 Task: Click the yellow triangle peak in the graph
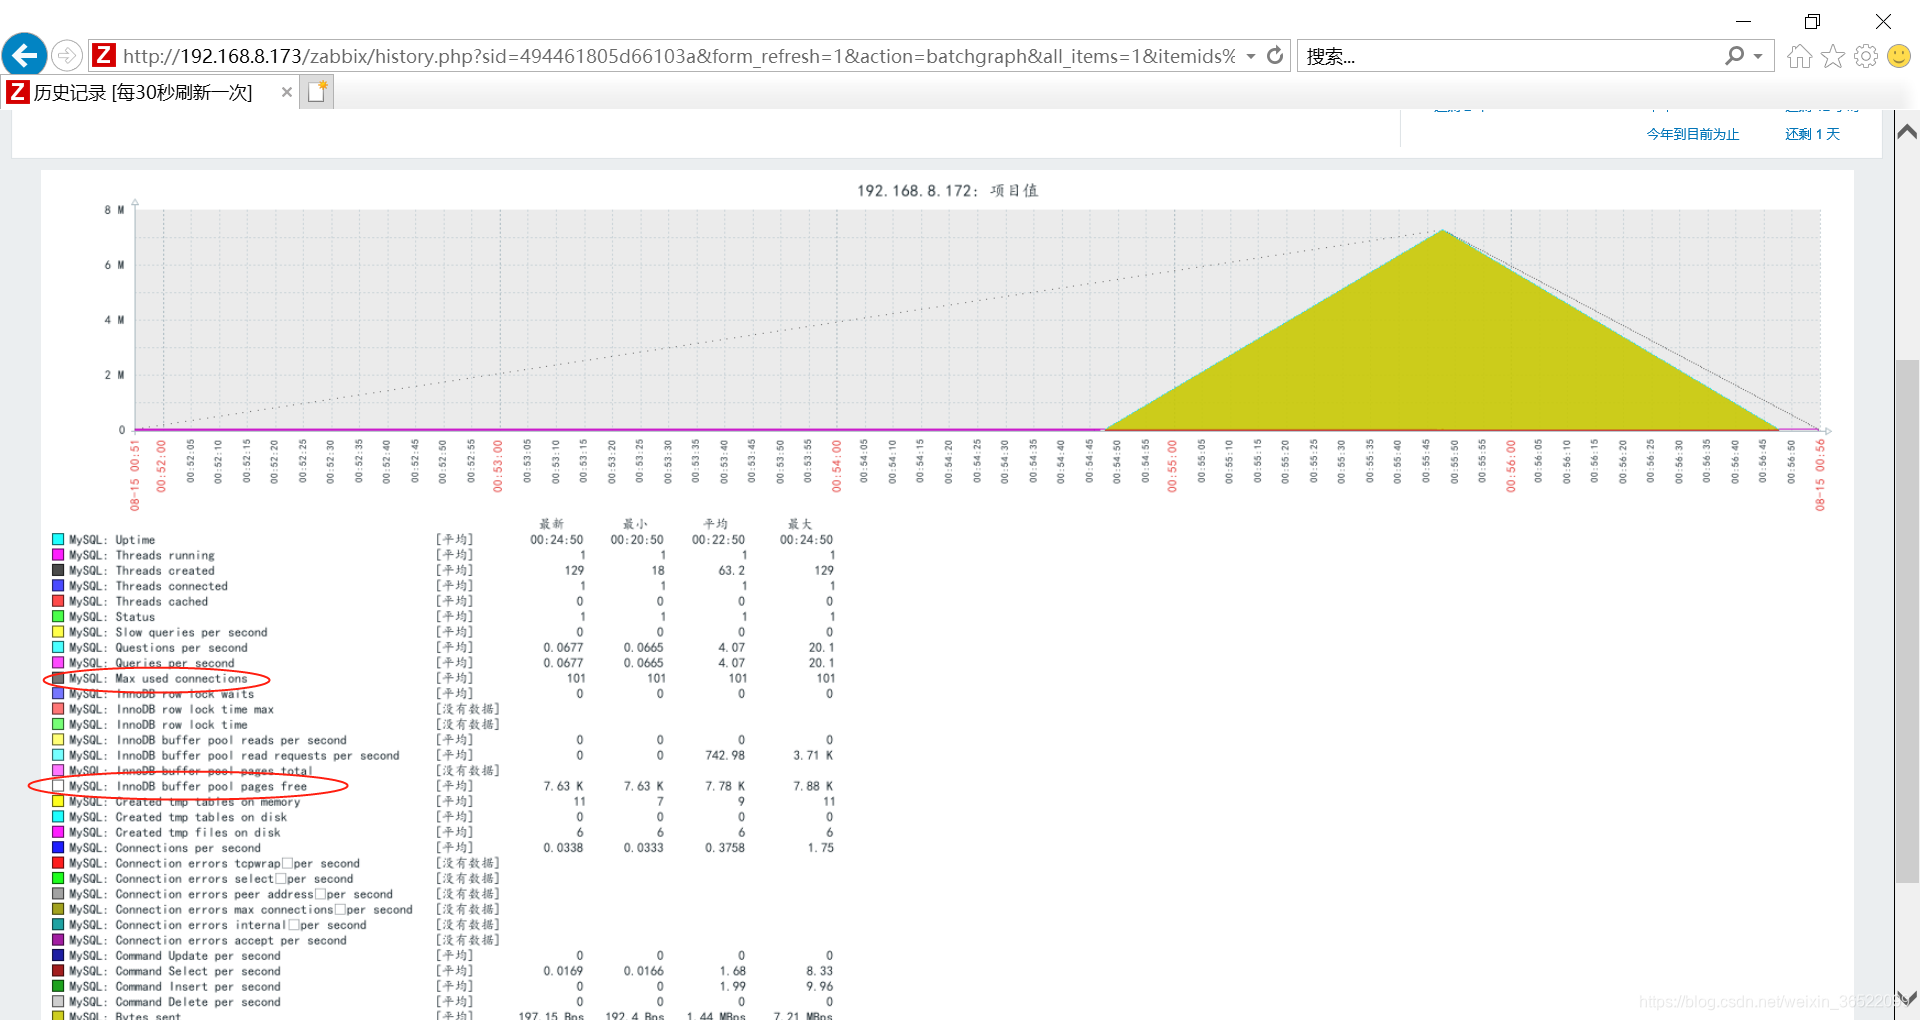coord(1443,232)
